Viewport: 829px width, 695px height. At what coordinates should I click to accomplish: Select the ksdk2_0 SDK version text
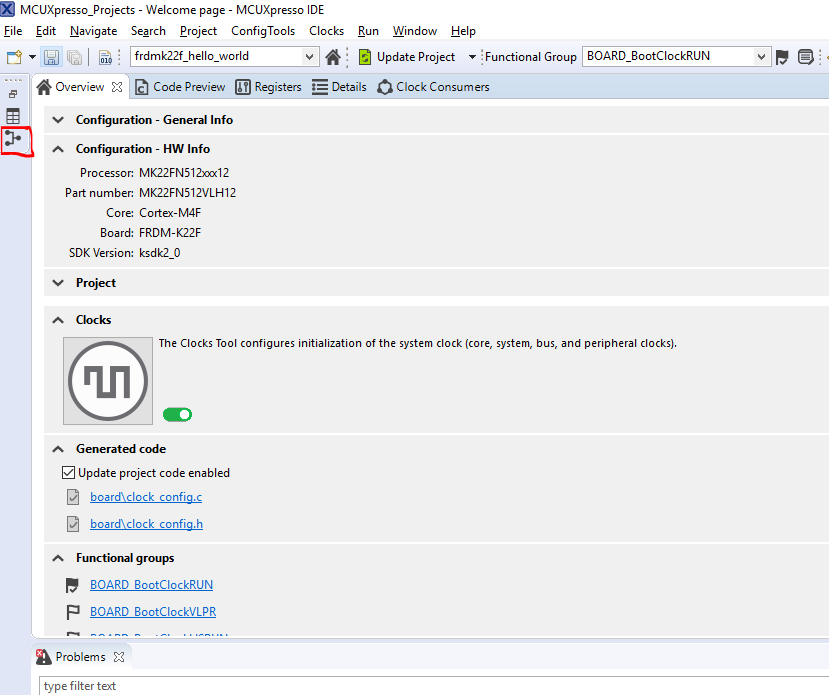click(x=159, y=253)
